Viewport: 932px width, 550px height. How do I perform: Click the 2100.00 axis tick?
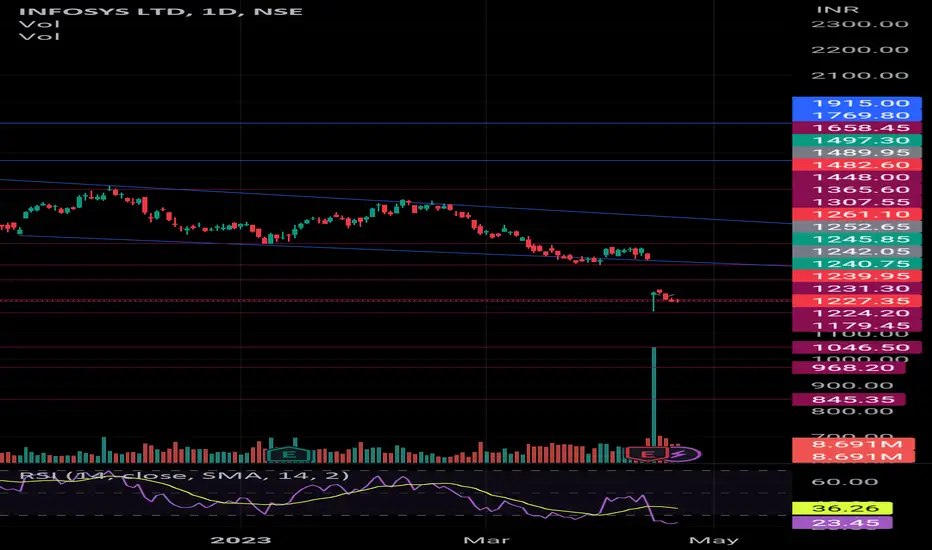(859, 76)
